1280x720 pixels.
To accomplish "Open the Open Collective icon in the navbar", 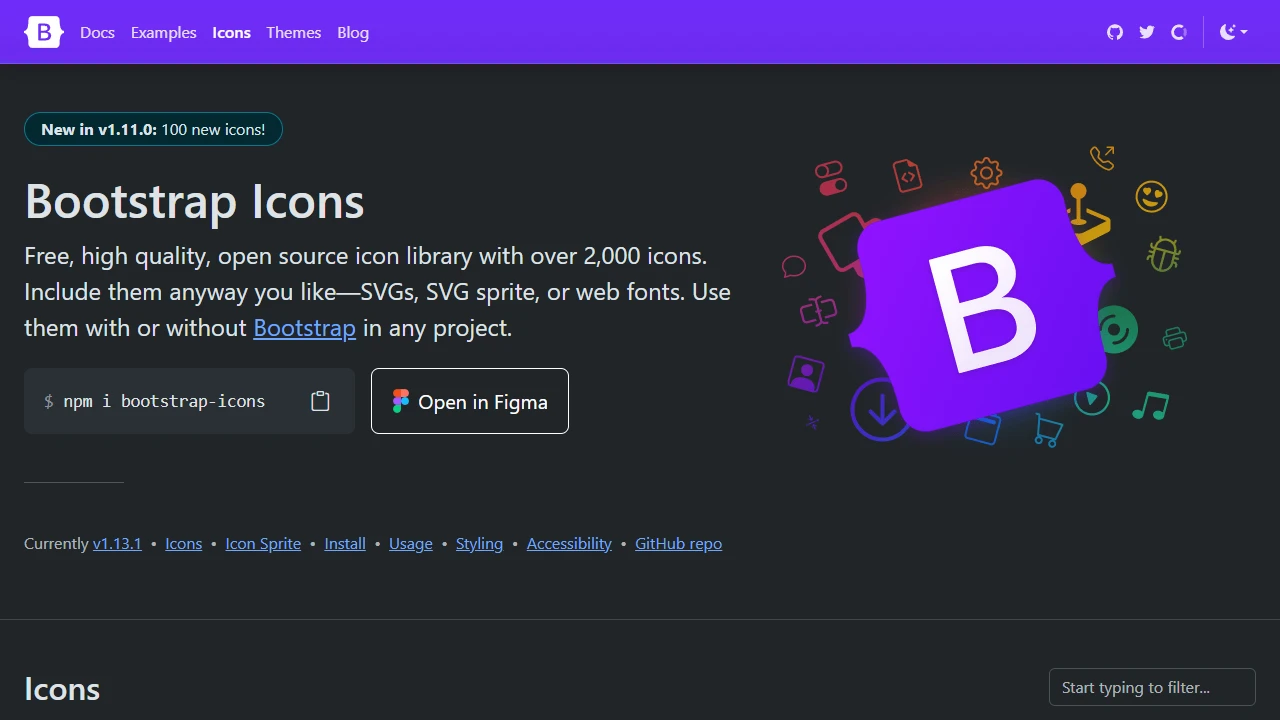I will click(1178, 32).
